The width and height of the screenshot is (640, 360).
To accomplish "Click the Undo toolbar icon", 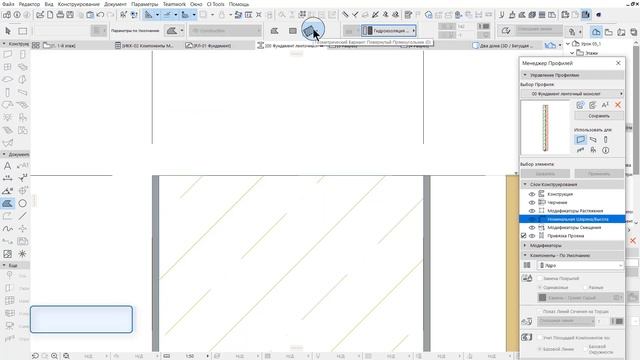I will click(x=100, y=15).
